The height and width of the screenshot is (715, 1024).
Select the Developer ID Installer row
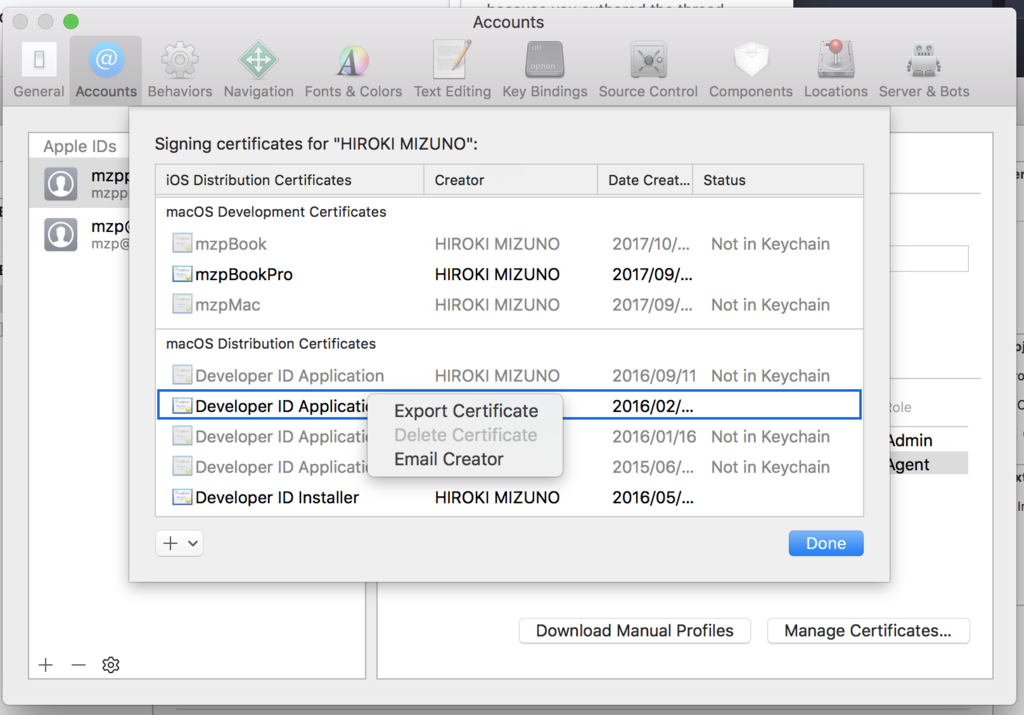[x=509, y=498]
